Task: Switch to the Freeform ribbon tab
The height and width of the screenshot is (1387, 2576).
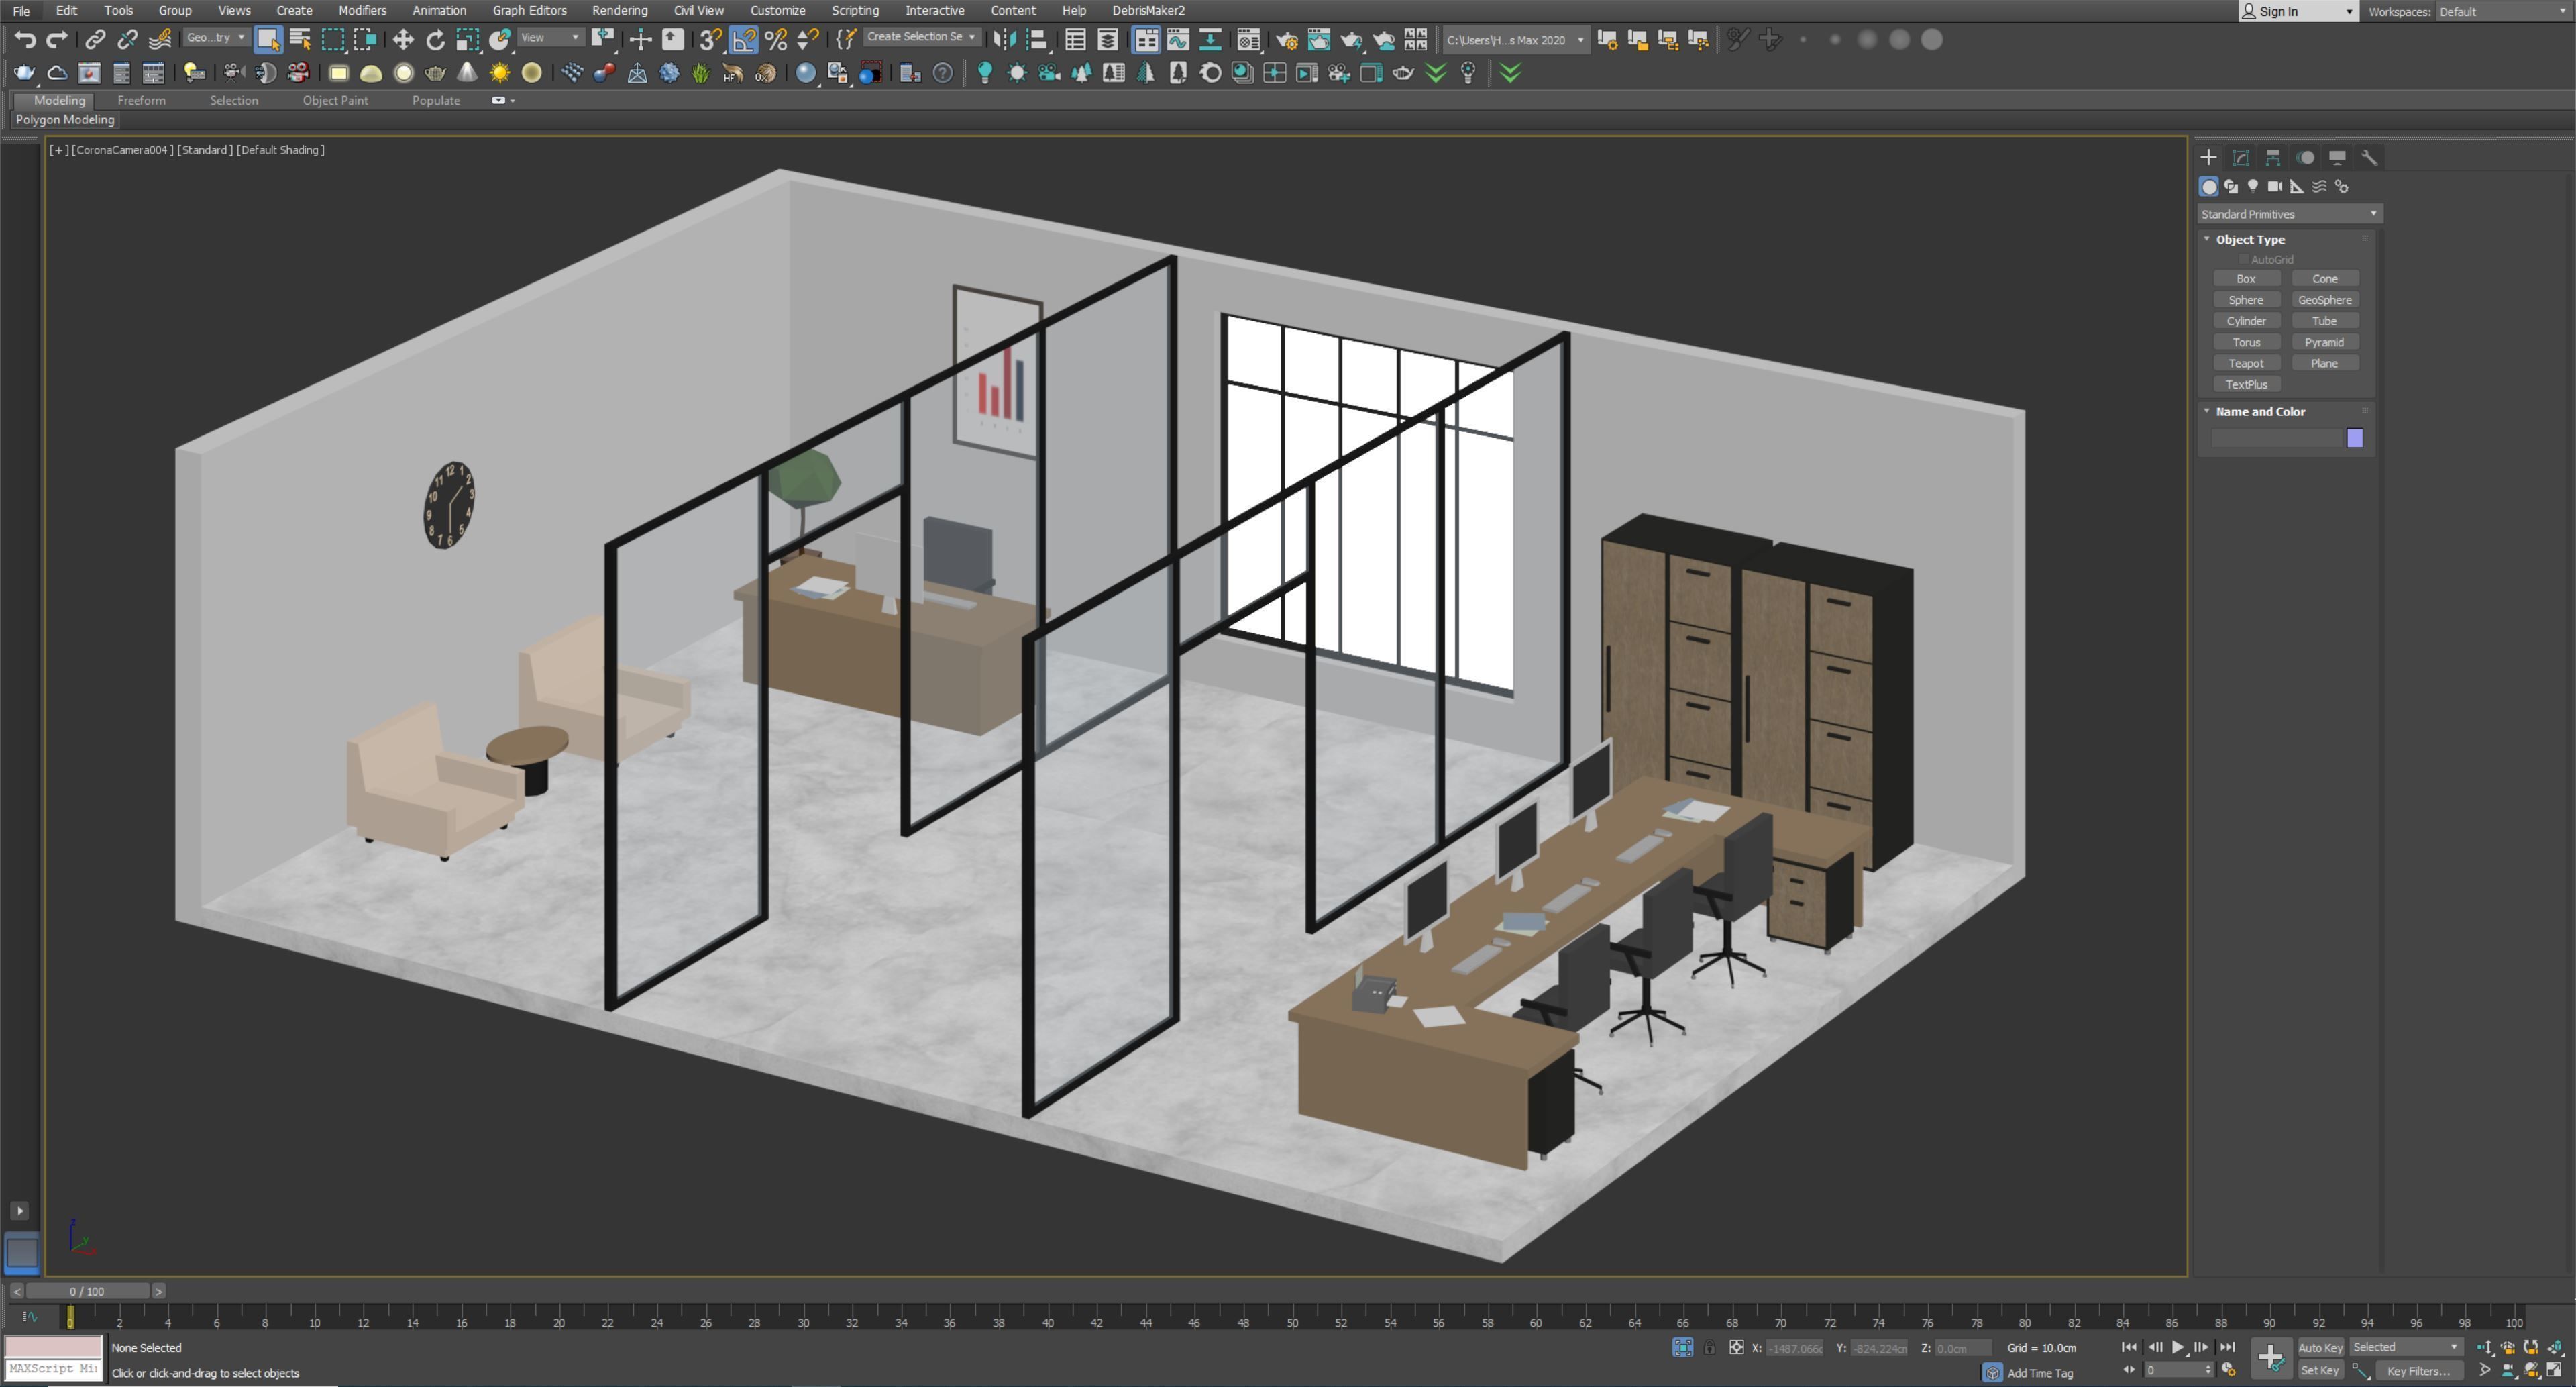Action: coord(141,100)
